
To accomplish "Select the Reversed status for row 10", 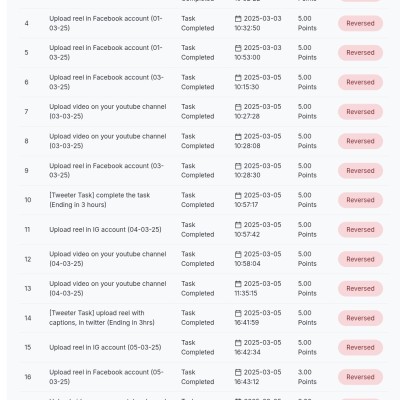I will click(x=360, y=200).
